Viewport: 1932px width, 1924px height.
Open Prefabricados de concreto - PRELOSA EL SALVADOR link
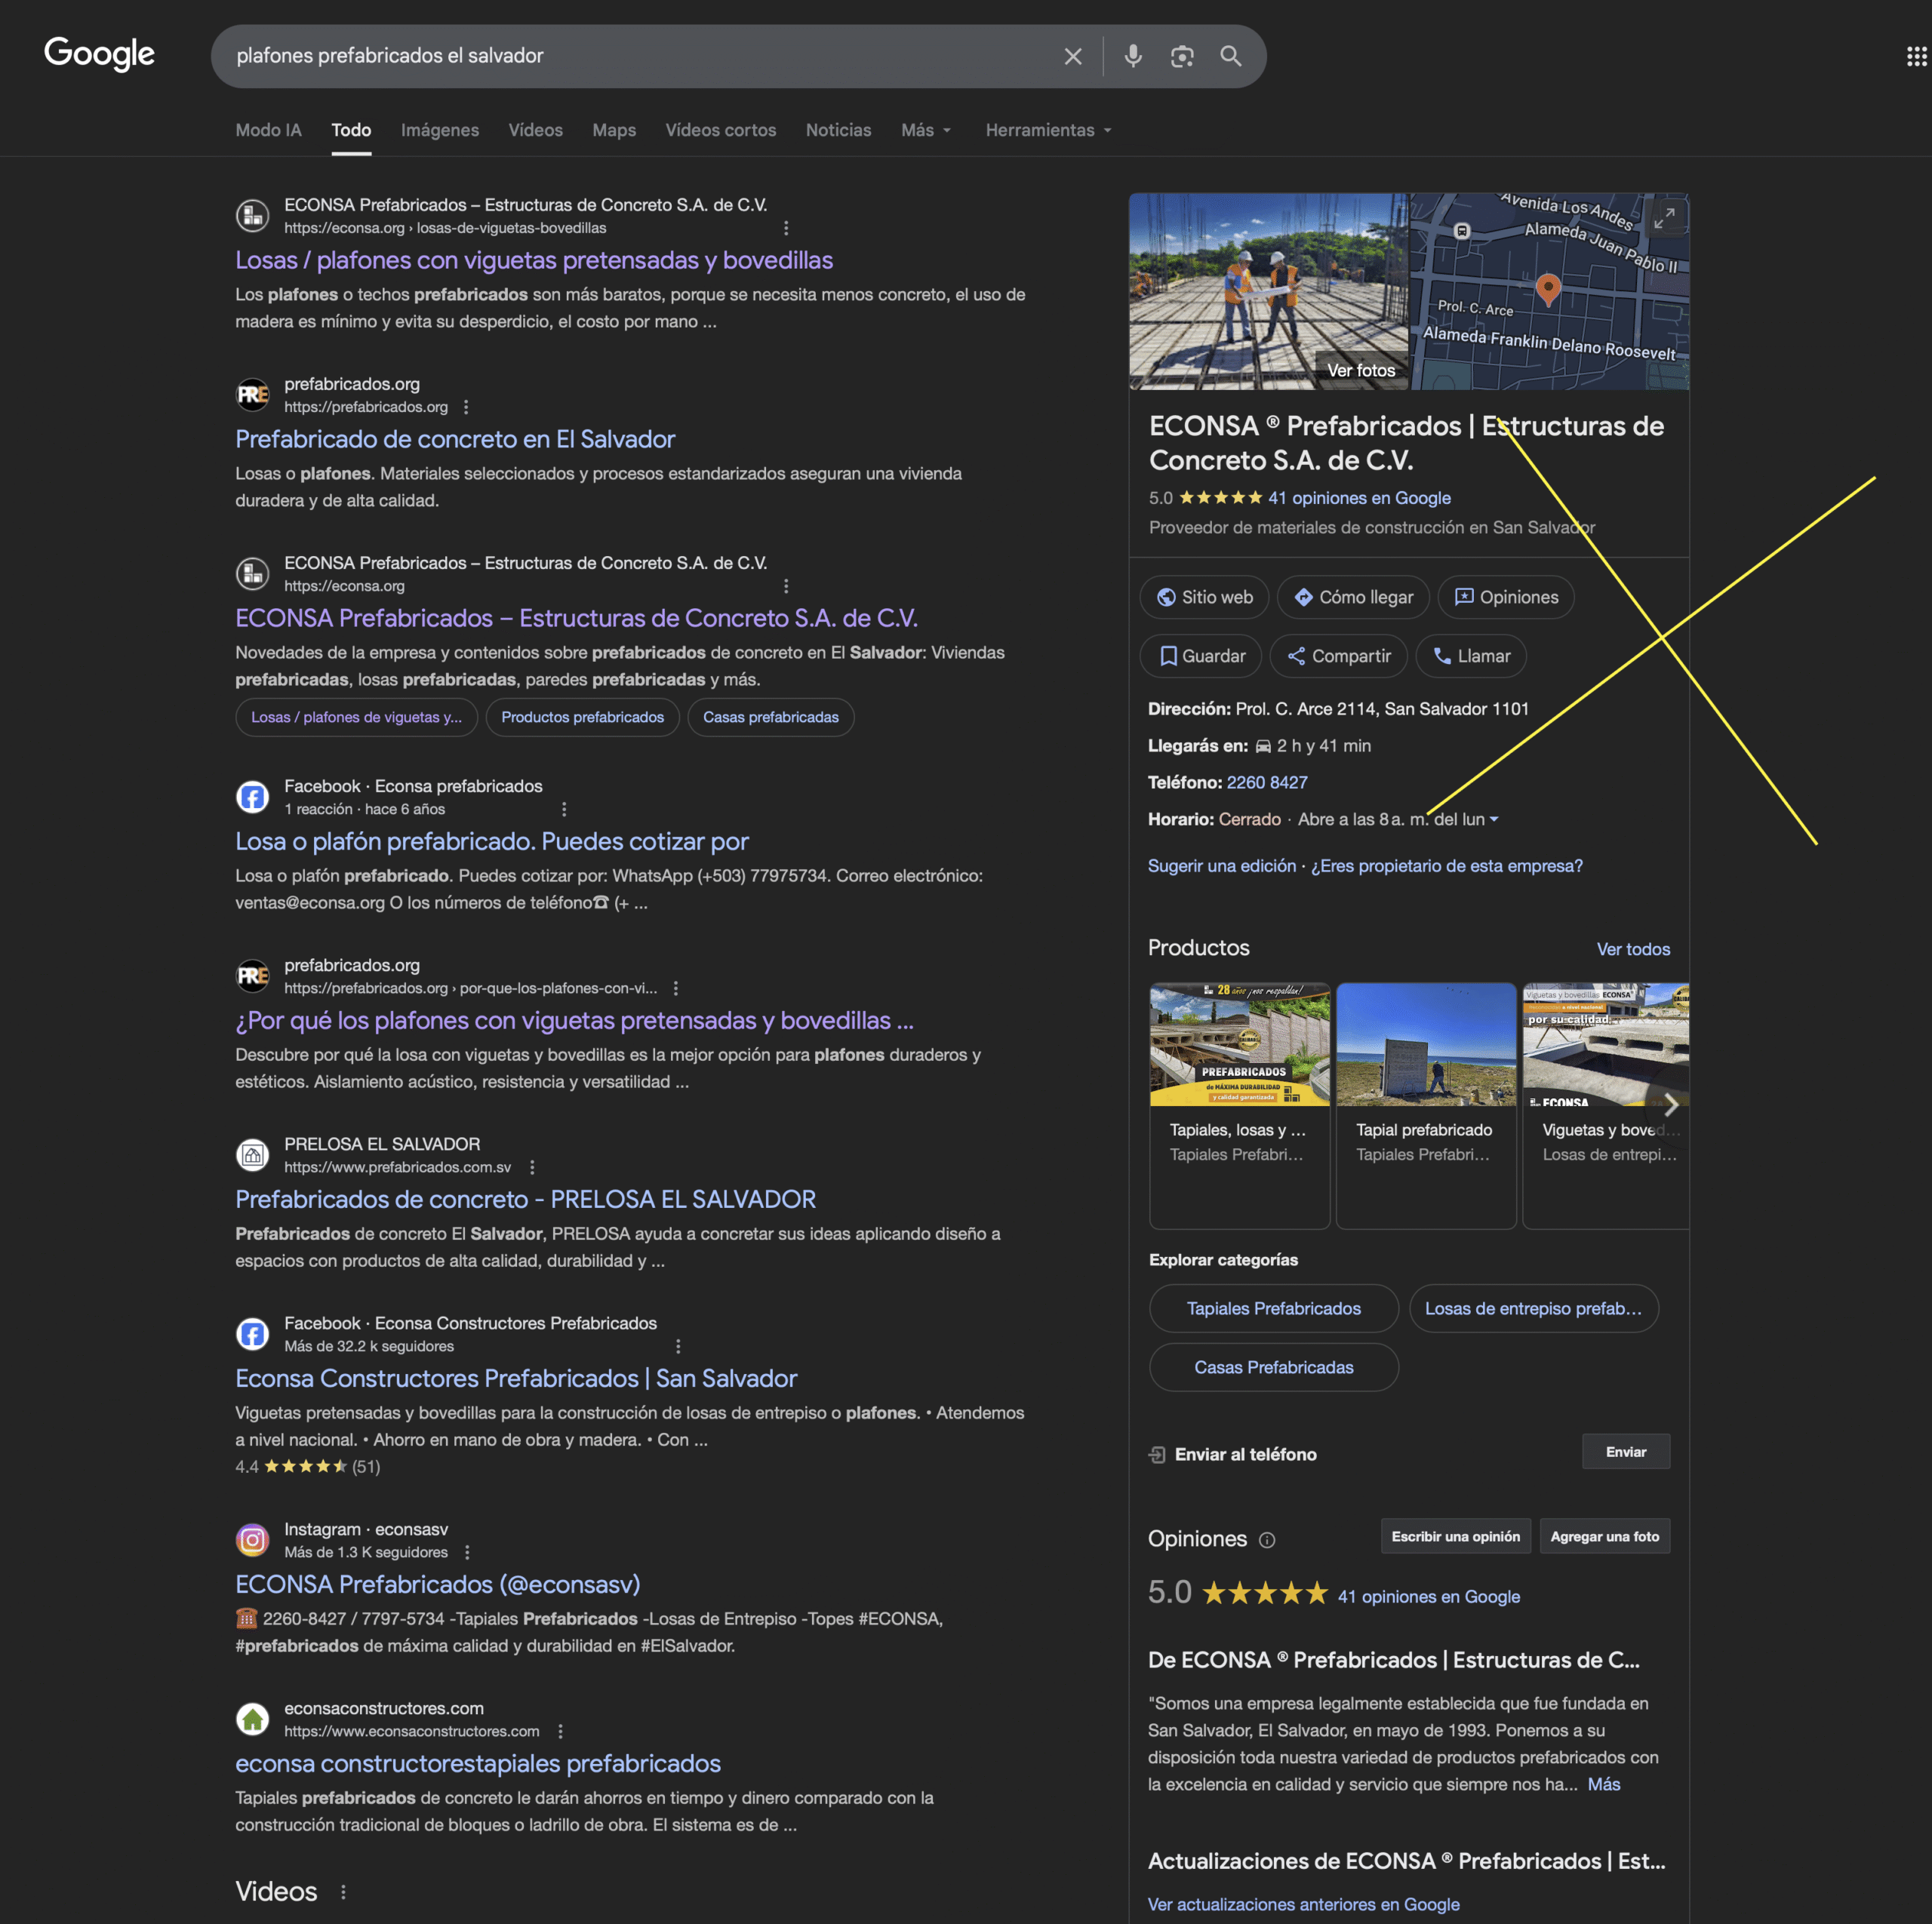pyautogui.click(x=525, y=1199)
